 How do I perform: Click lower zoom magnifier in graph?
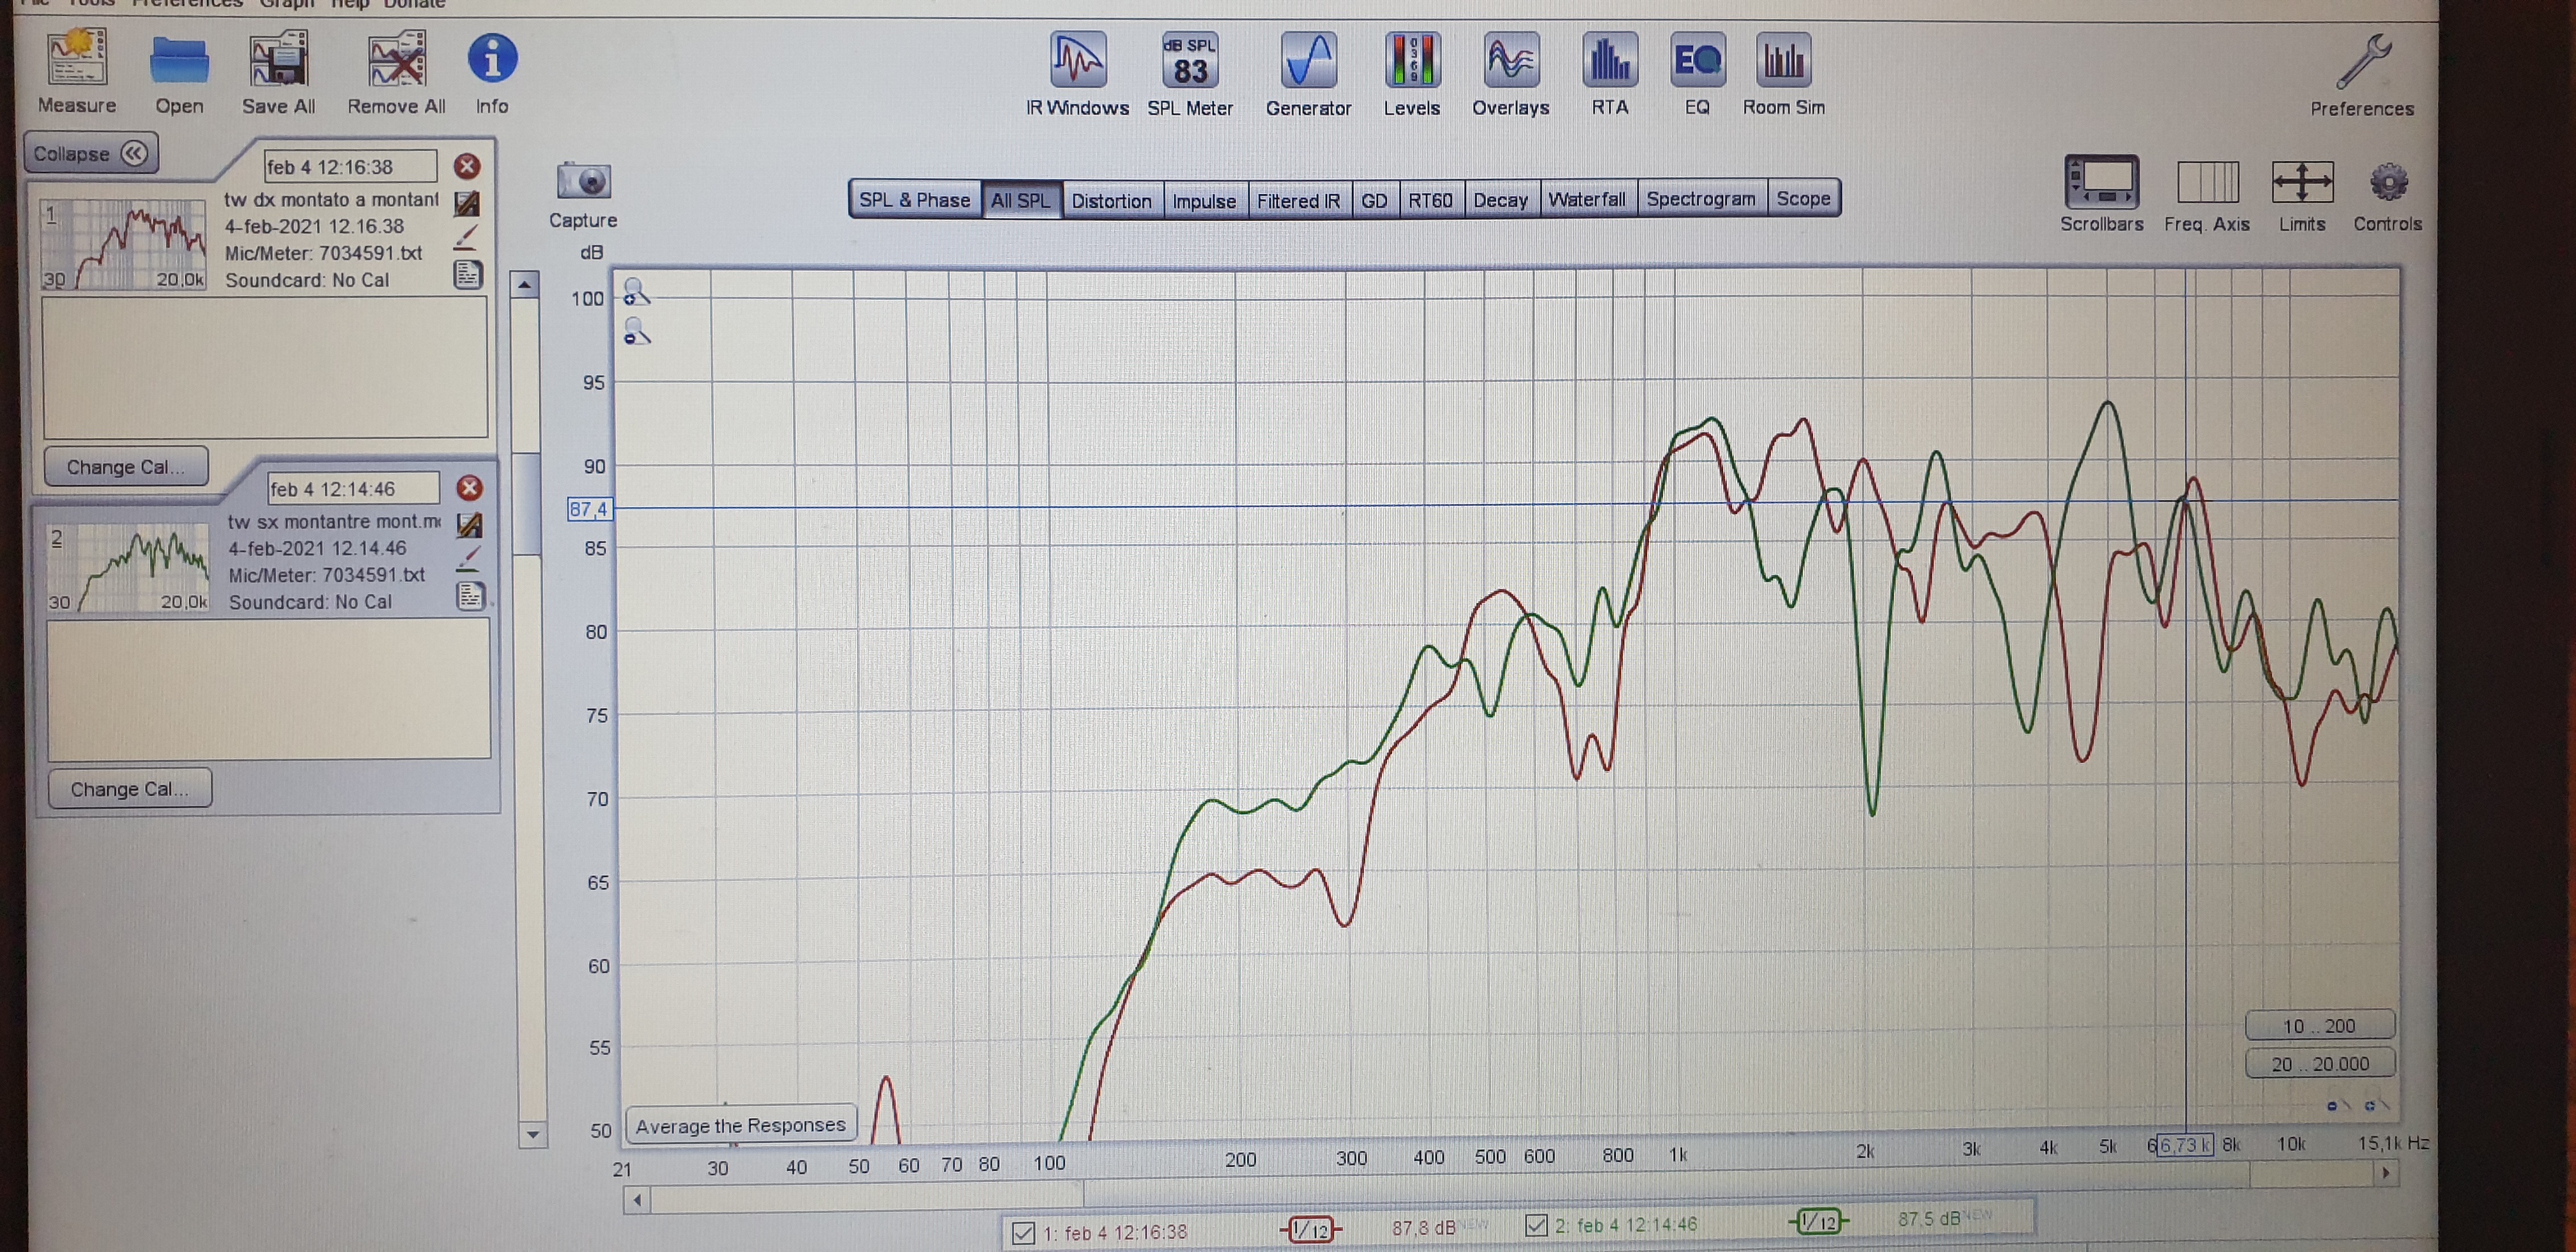click(x=636, y=331)
